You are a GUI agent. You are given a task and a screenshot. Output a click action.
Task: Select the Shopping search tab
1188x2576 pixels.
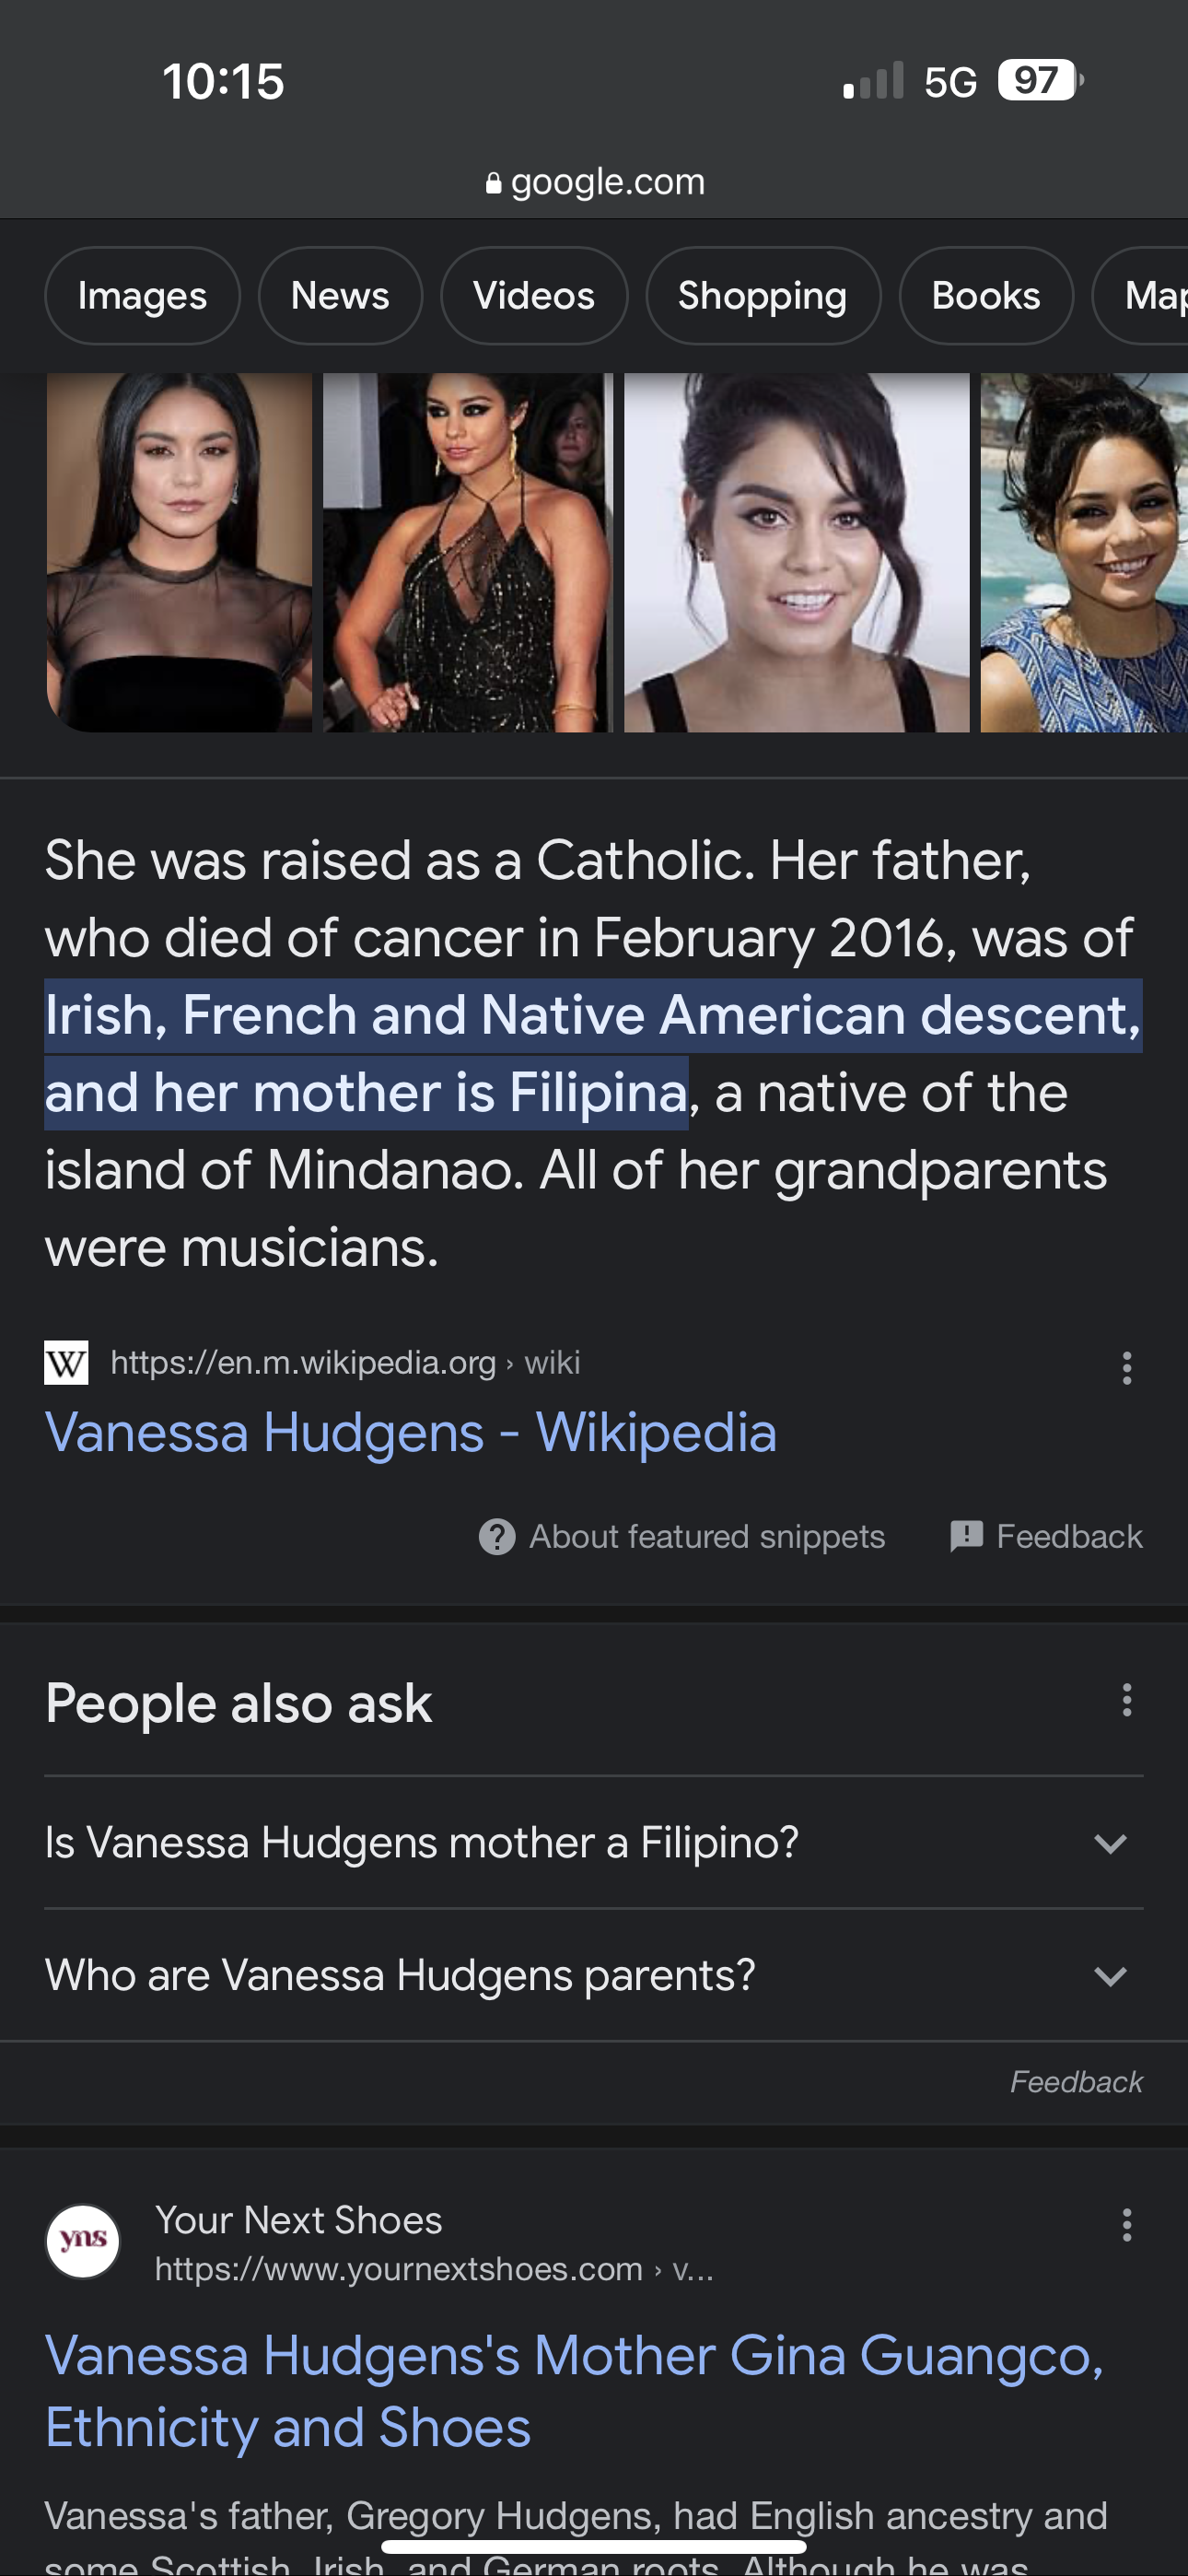tap(762, 296)
